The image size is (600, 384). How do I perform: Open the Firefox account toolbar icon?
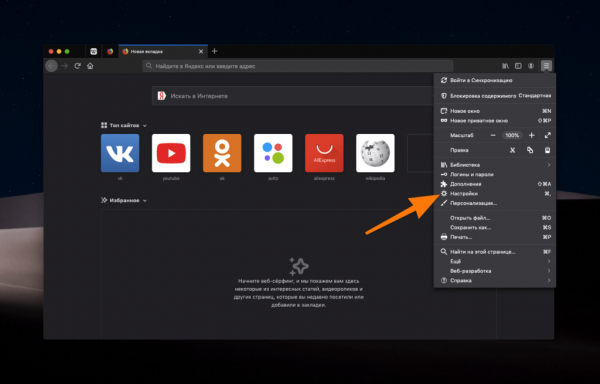pyautogui.click(x=531, y=66)
